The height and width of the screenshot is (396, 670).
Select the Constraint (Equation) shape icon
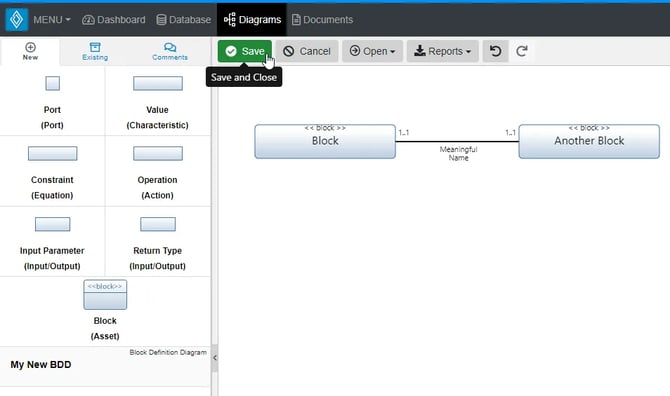point(53,153)
